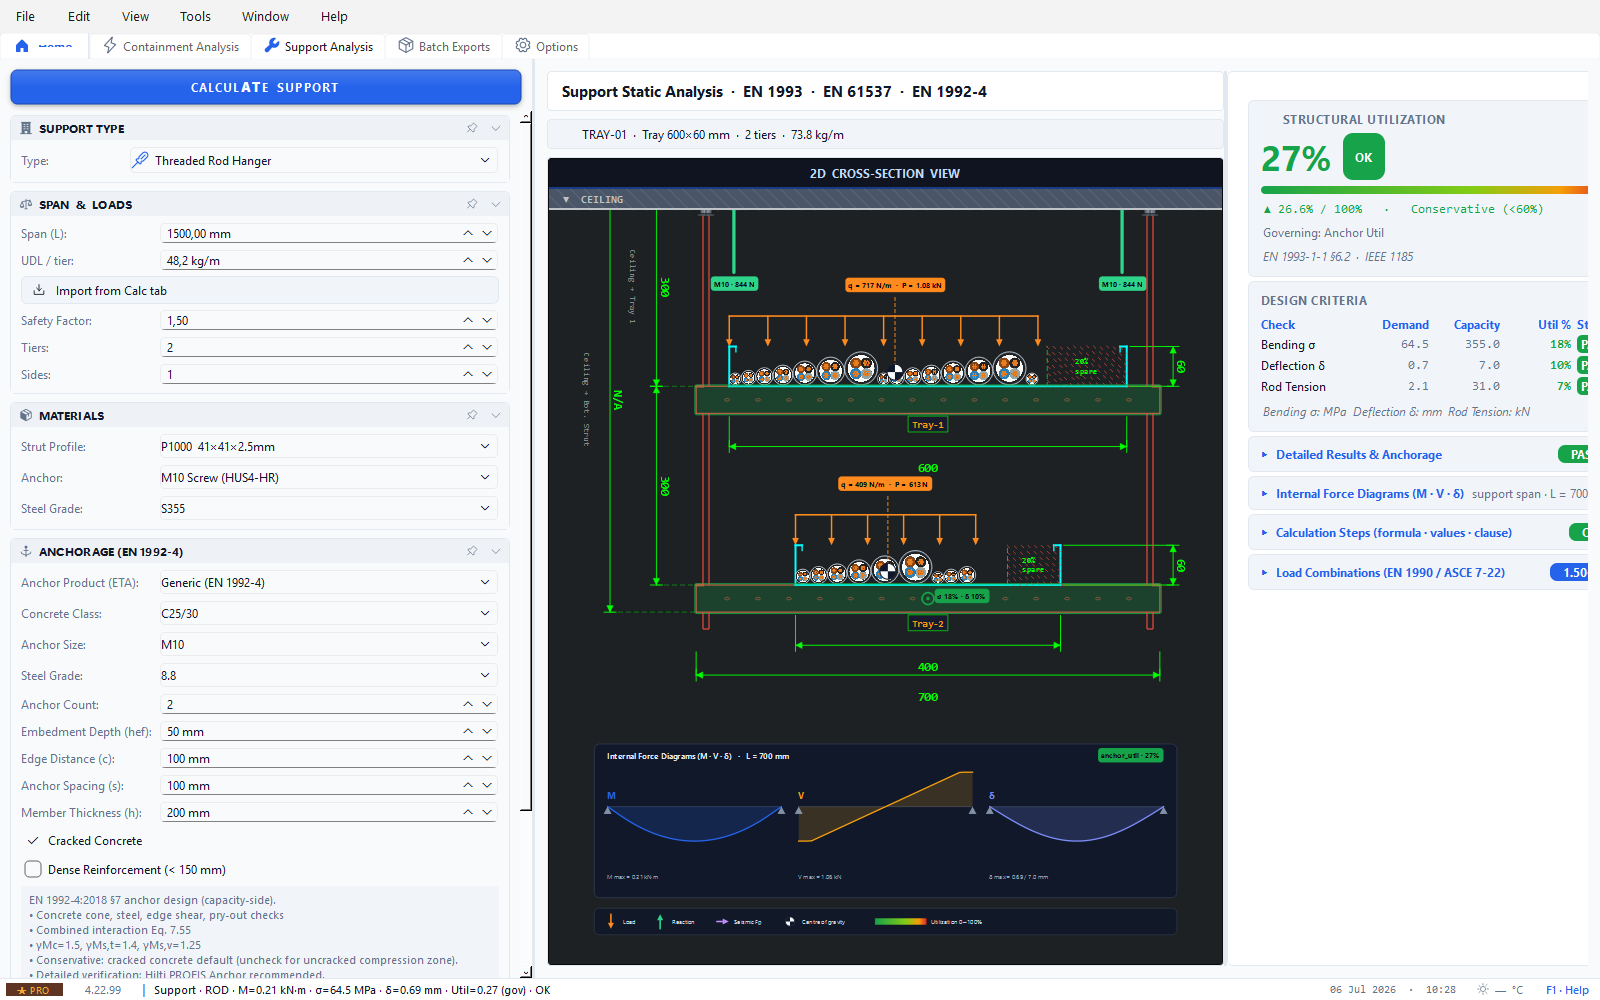This screenshot has height=1000, width=1600.
Task: Open the Edit menu
Action: tap(79, 16)
